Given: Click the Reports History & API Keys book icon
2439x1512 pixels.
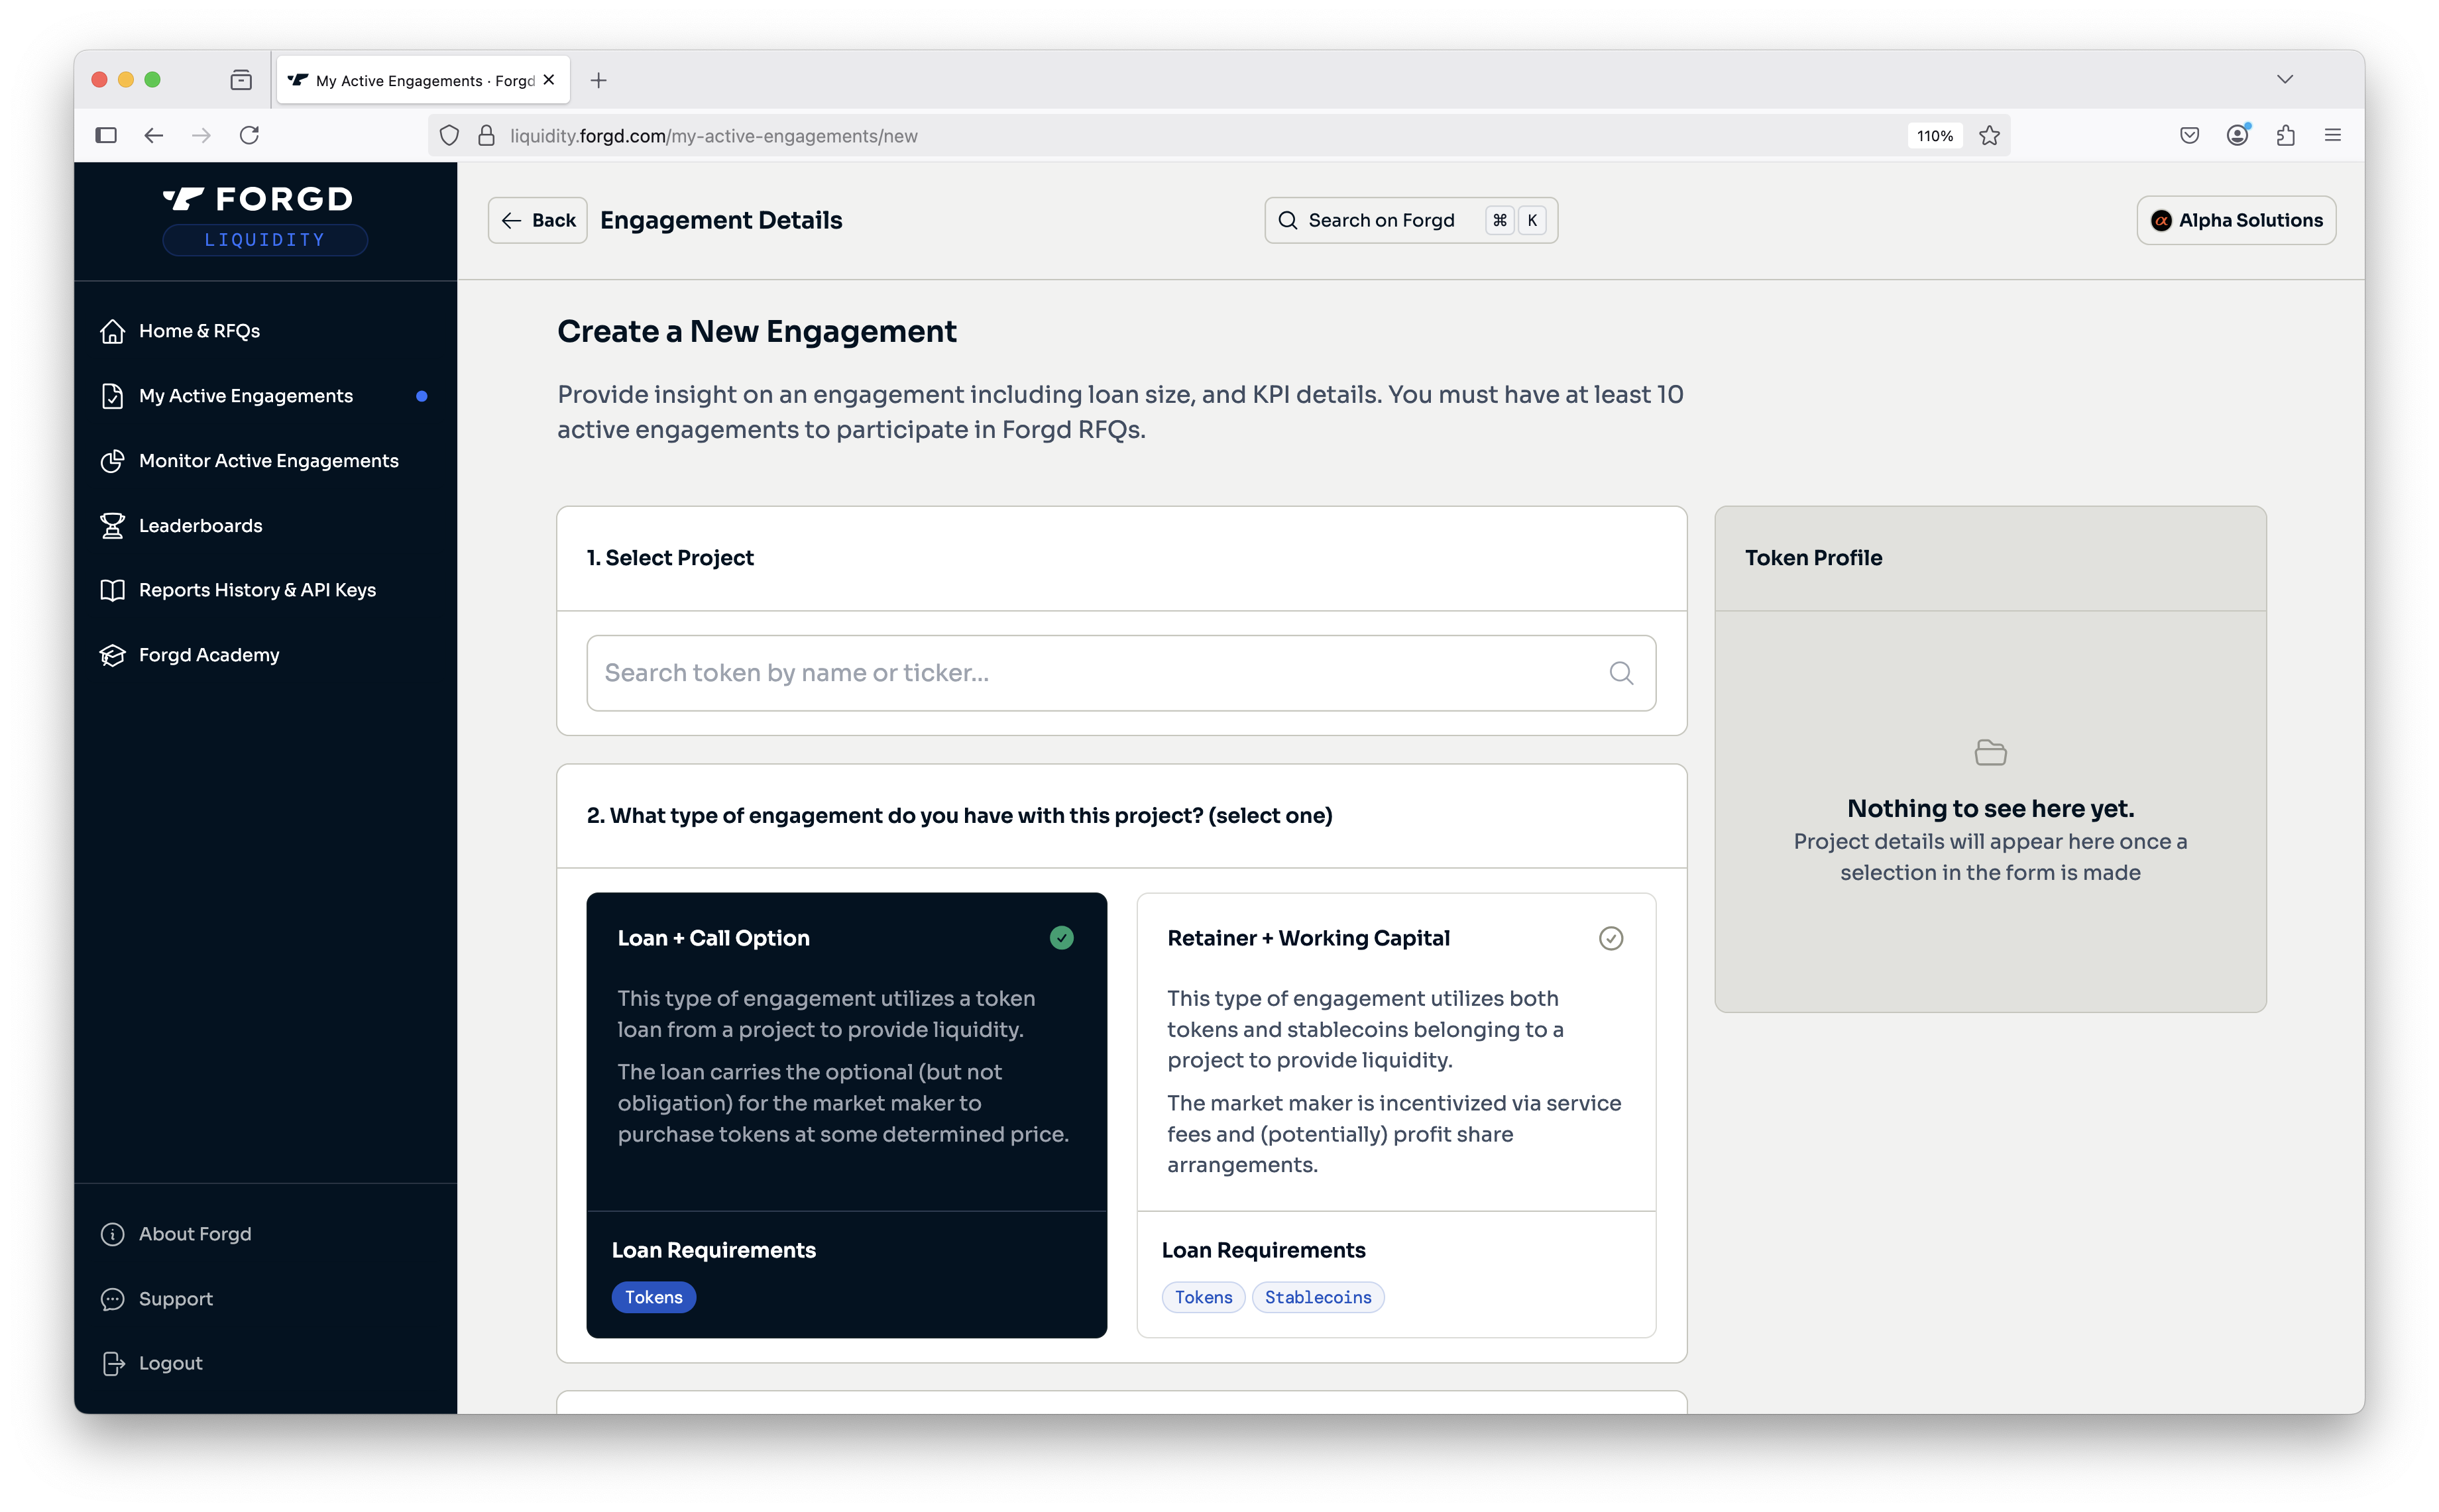Looking at the screenshot, I should click(112, 590).
